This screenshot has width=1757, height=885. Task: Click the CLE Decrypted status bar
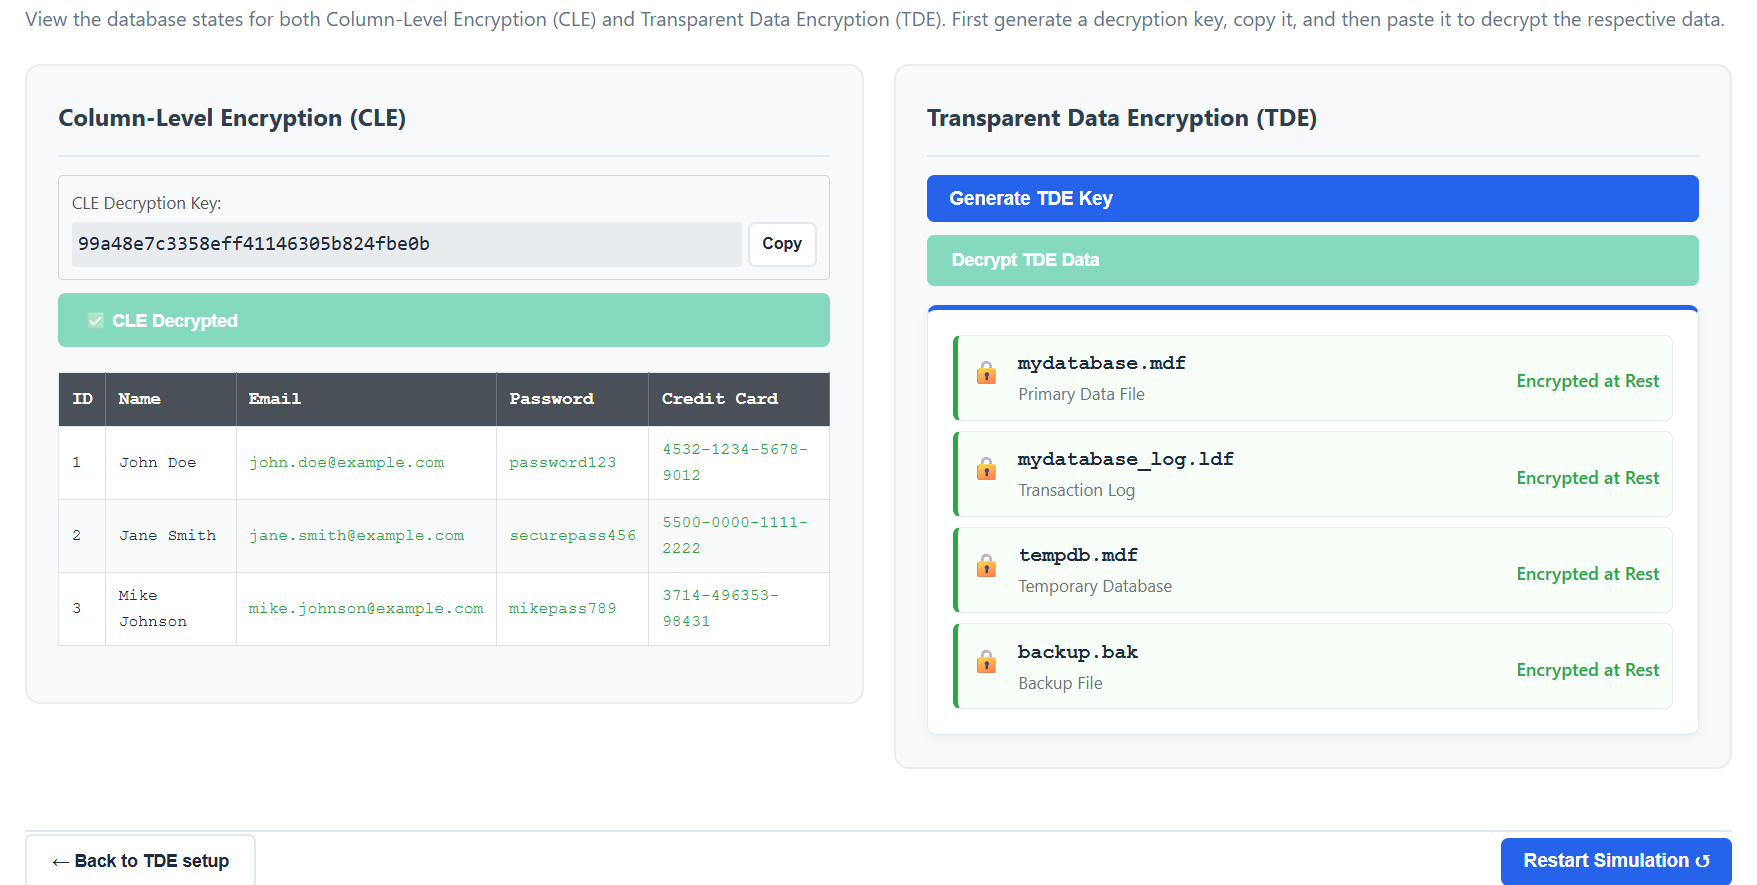[x=443, y=321]
